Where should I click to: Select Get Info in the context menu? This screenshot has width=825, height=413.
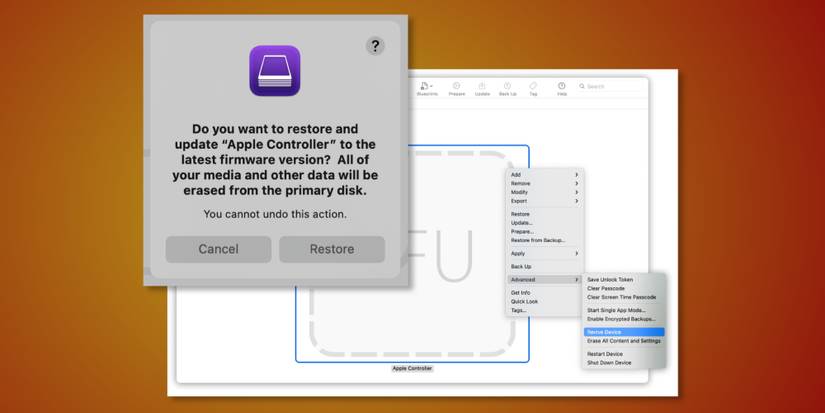point(545,293)
